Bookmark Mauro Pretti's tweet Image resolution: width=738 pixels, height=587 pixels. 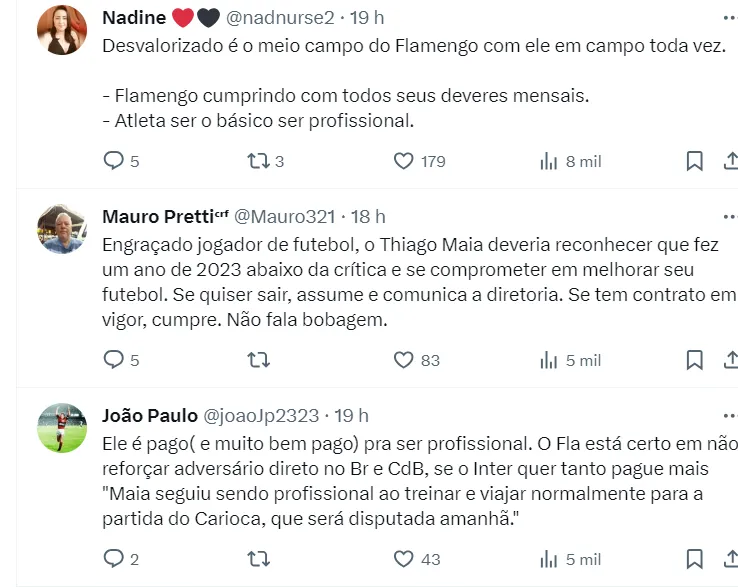[x=694, y=360]
